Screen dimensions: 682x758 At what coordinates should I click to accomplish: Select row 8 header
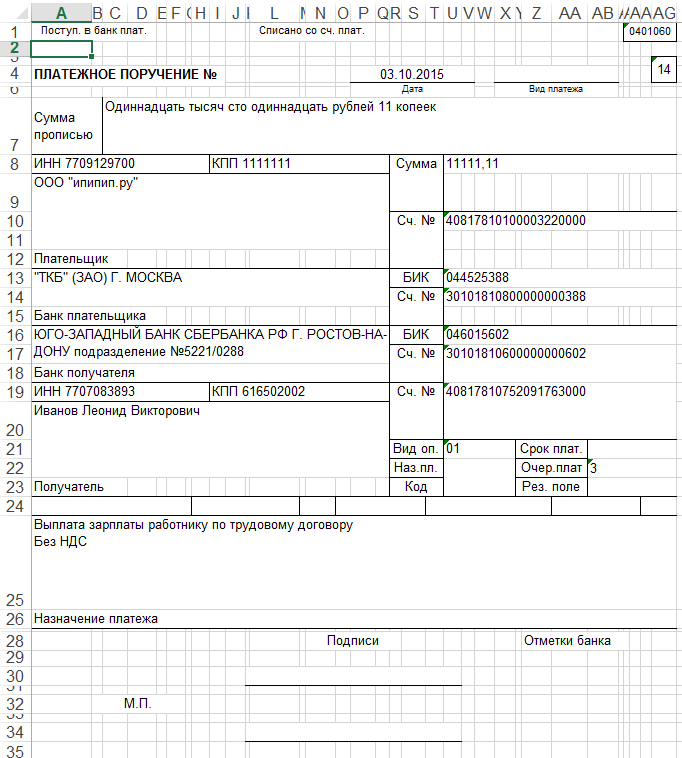tap(15, 164)
